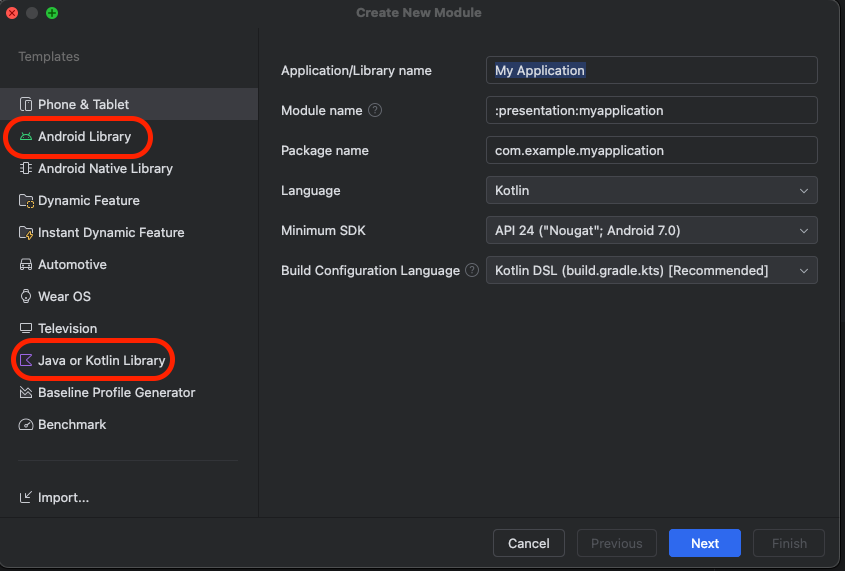The height and width of the screenshot is (571, 845).
Task: Open the Build Configuration Language dropdown
Action: [652, 270]
